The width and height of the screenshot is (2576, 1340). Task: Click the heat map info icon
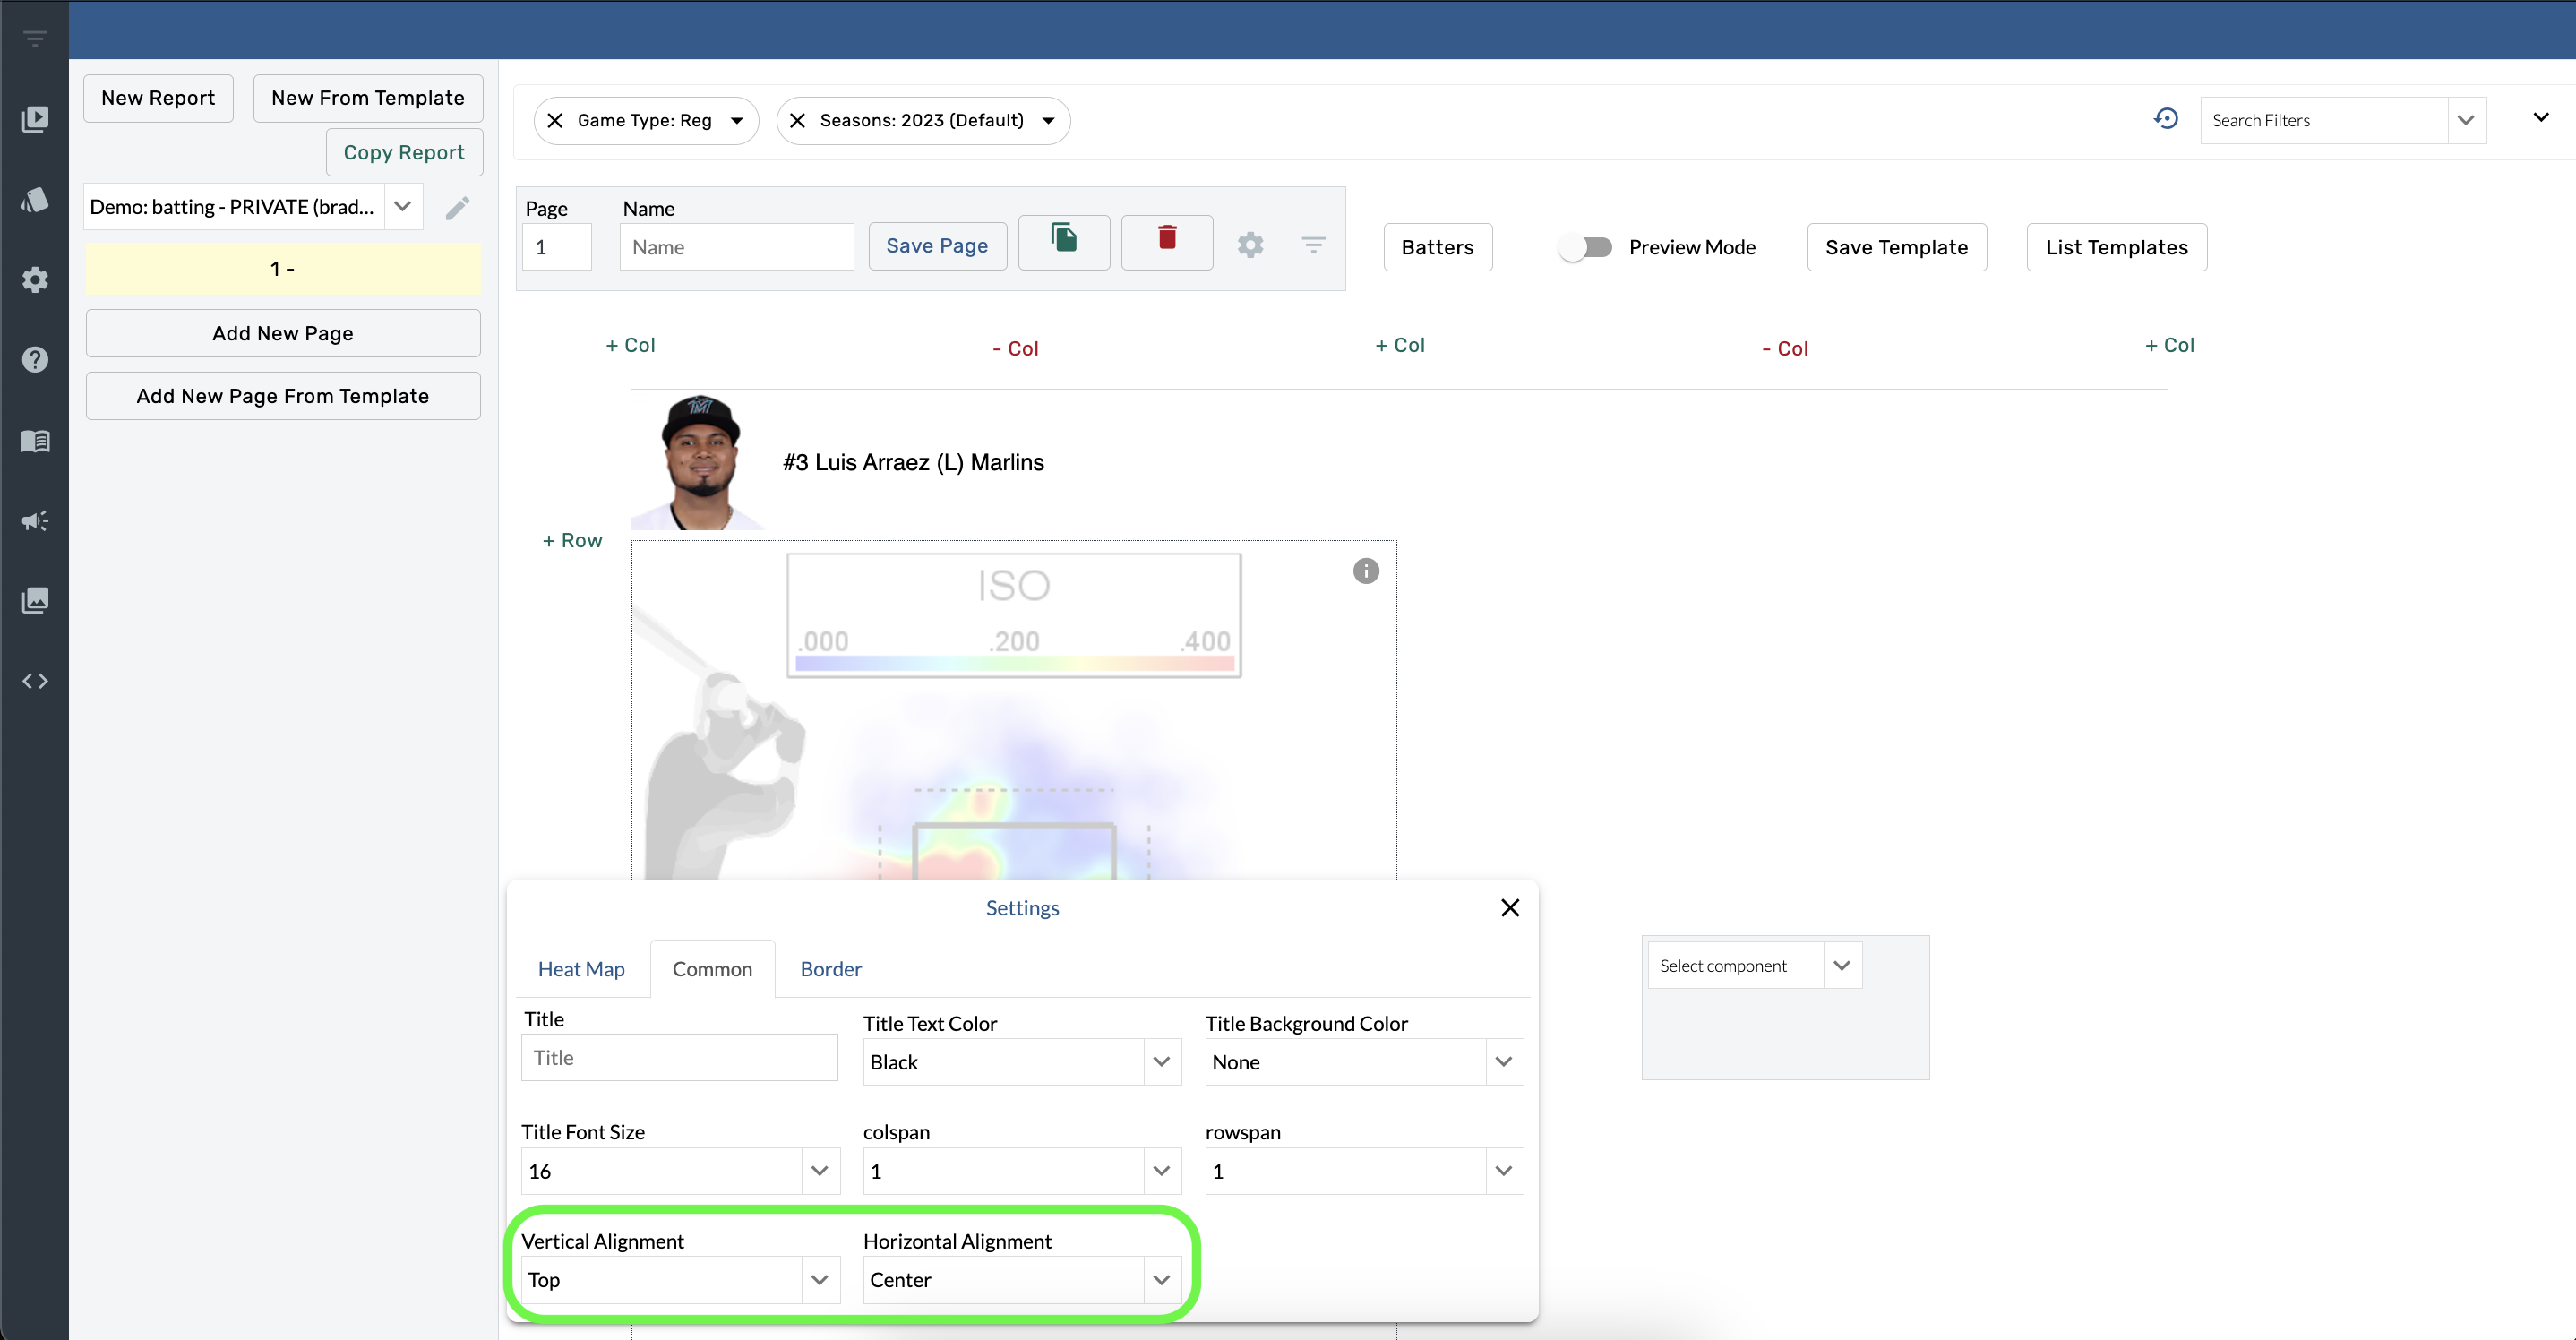pyautogui.click(x=1365, y=571)
